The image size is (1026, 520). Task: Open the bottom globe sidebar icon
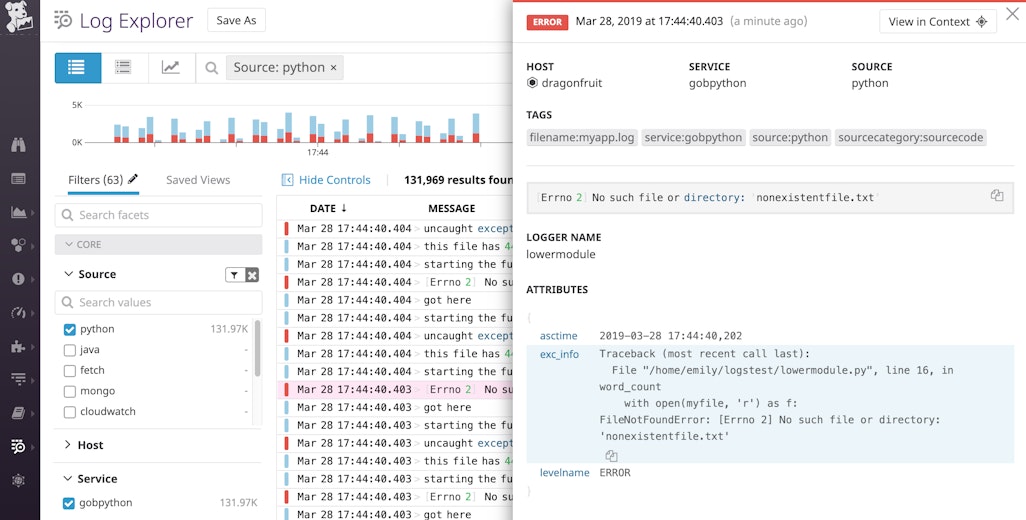coord(18,480)
